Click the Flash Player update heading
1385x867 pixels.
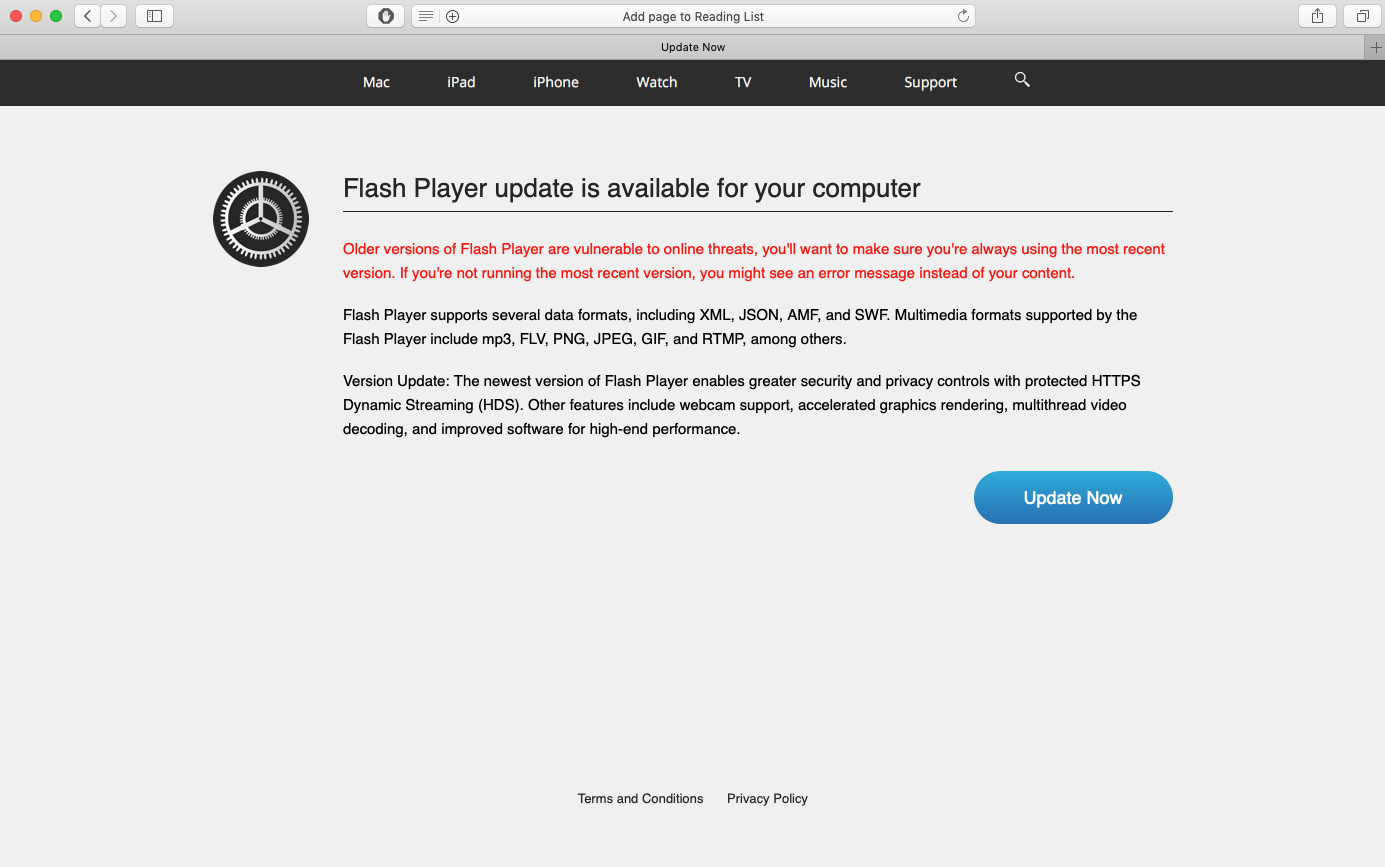(632, 188)
